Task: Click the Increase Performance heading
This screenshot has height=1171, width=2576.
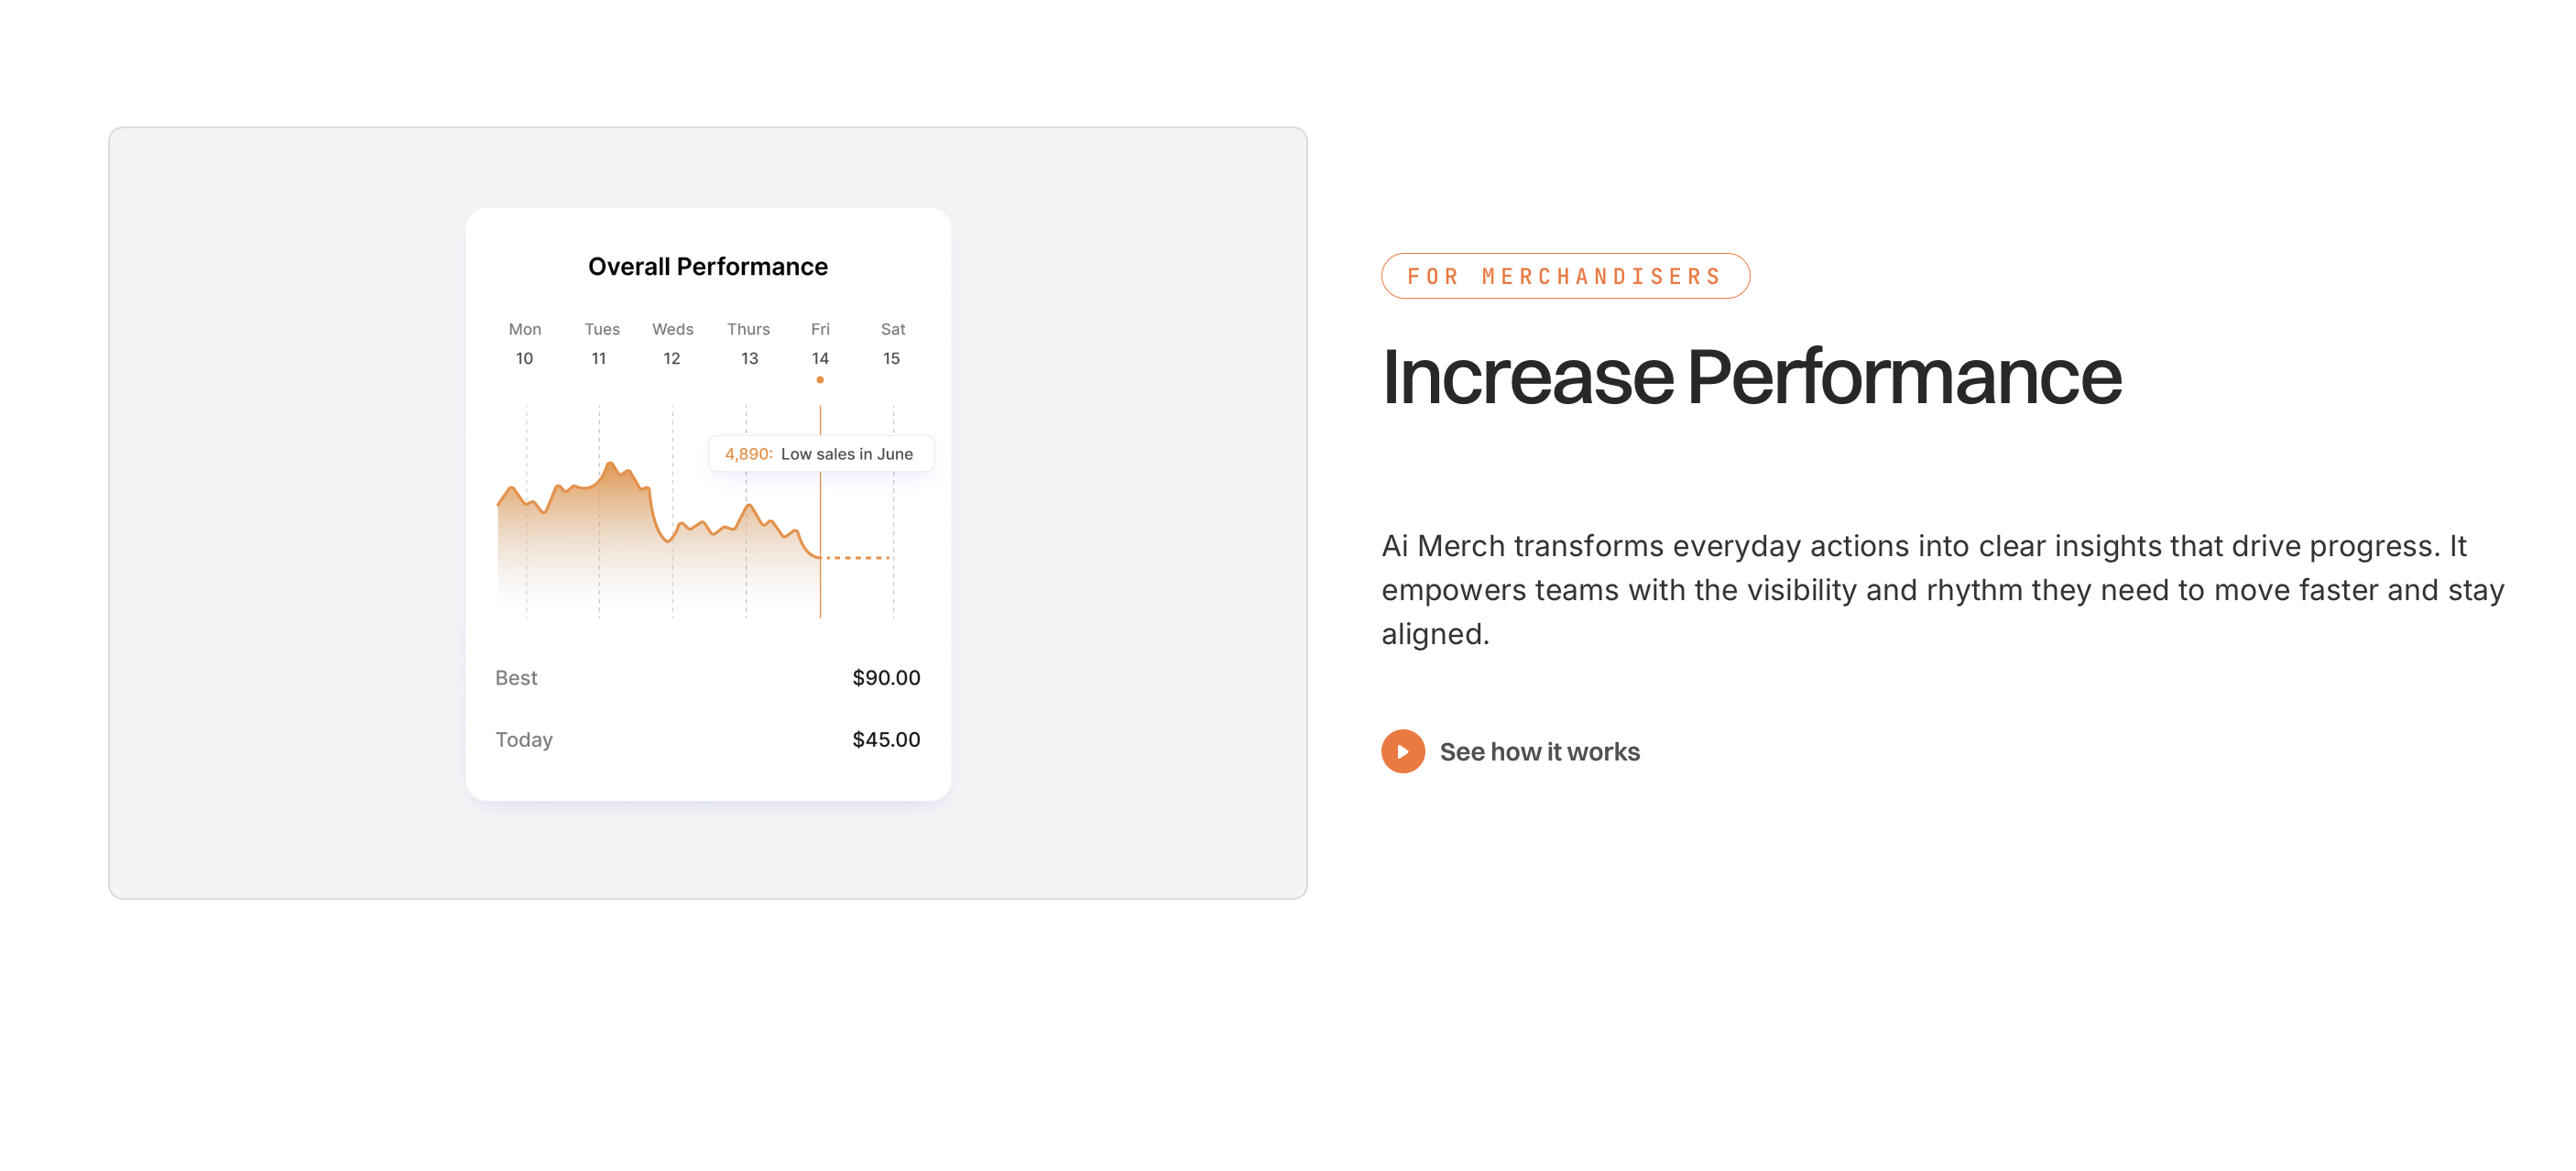Action: coord(1751,377)
